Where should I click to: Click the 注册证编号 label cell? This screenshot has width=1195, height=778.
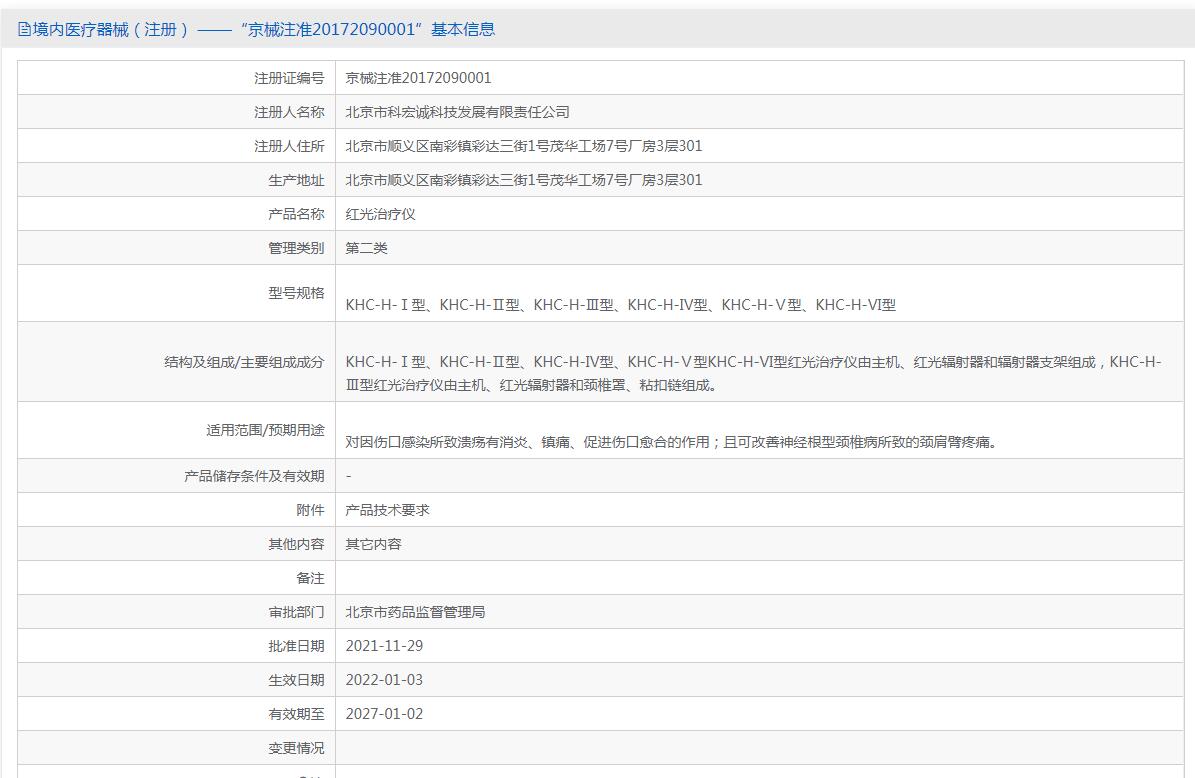click(289, 78)
